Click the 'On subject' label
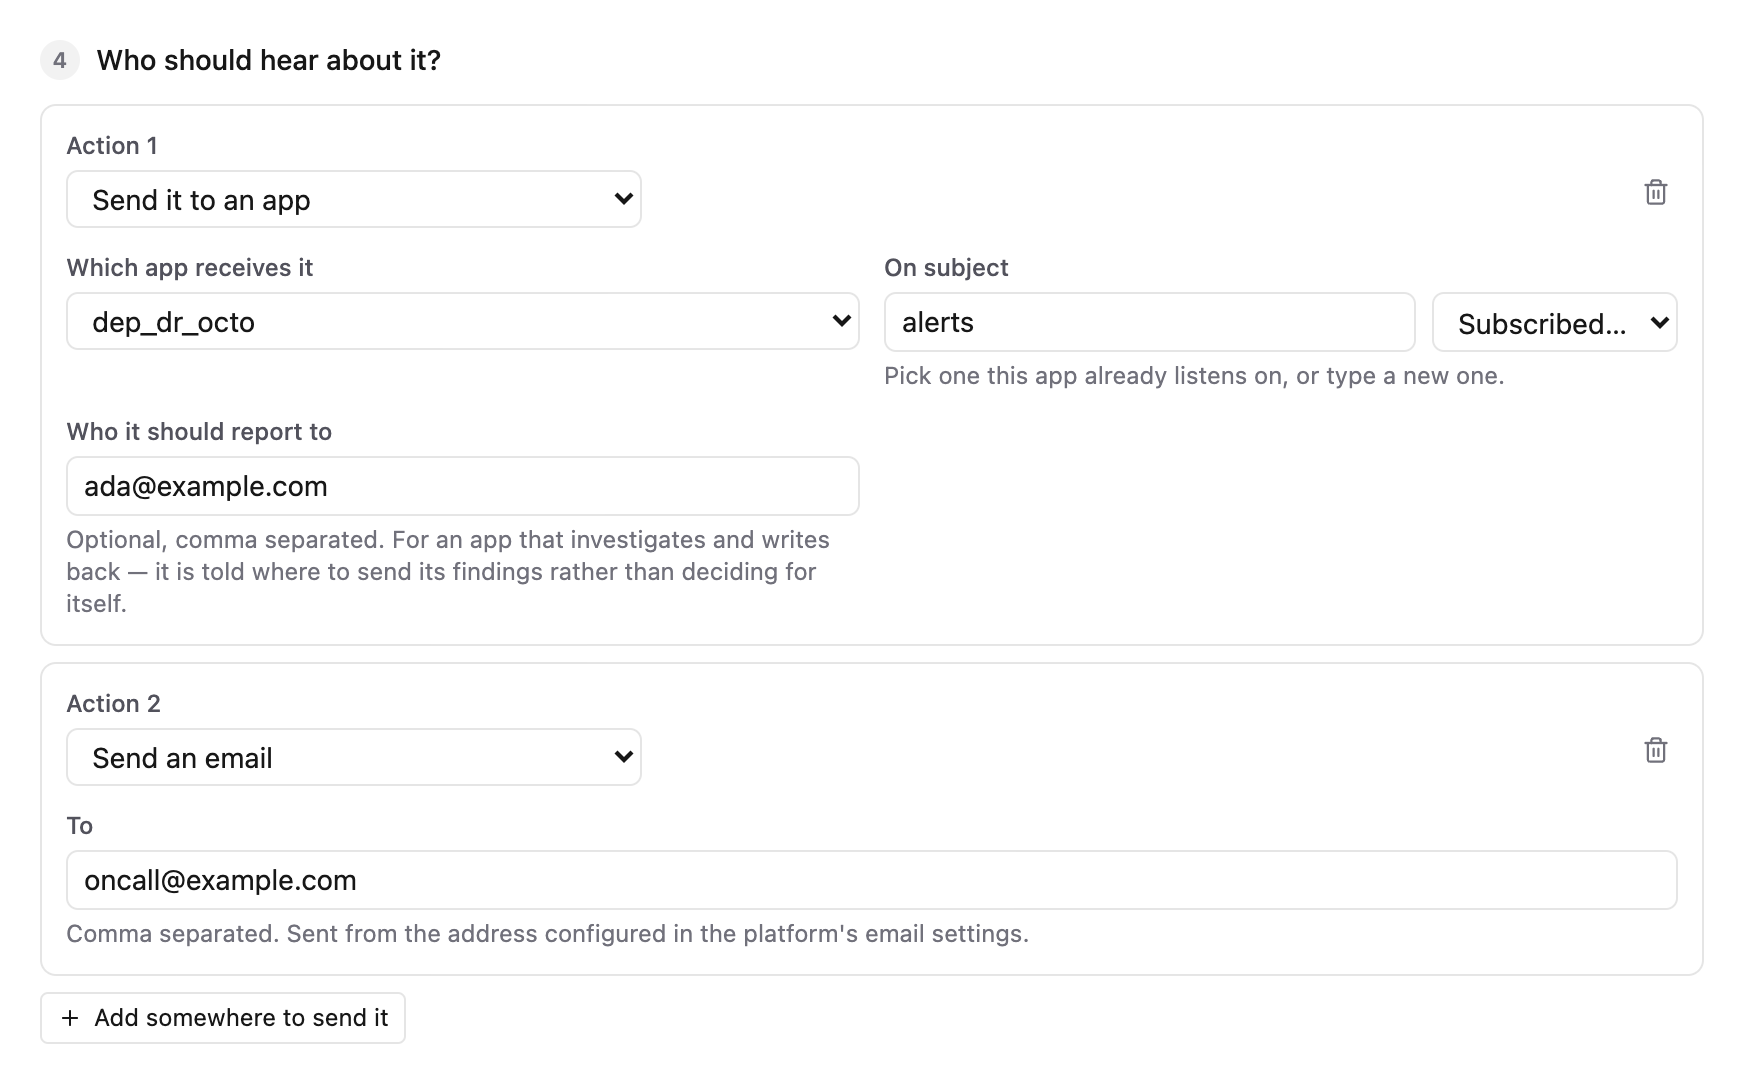The width and height of the screenshot is (1744, 1084). click(946, 268)
